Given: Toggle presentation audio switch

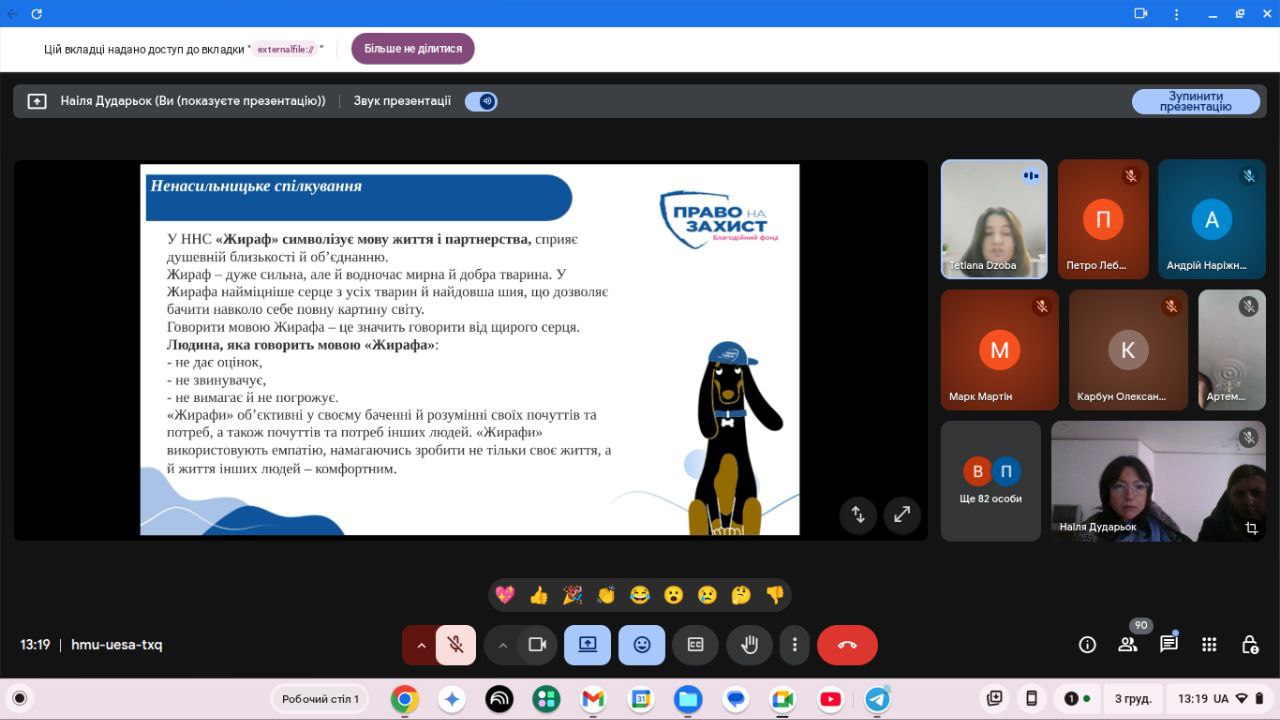Looking at the screenshot, I should 481,101.
